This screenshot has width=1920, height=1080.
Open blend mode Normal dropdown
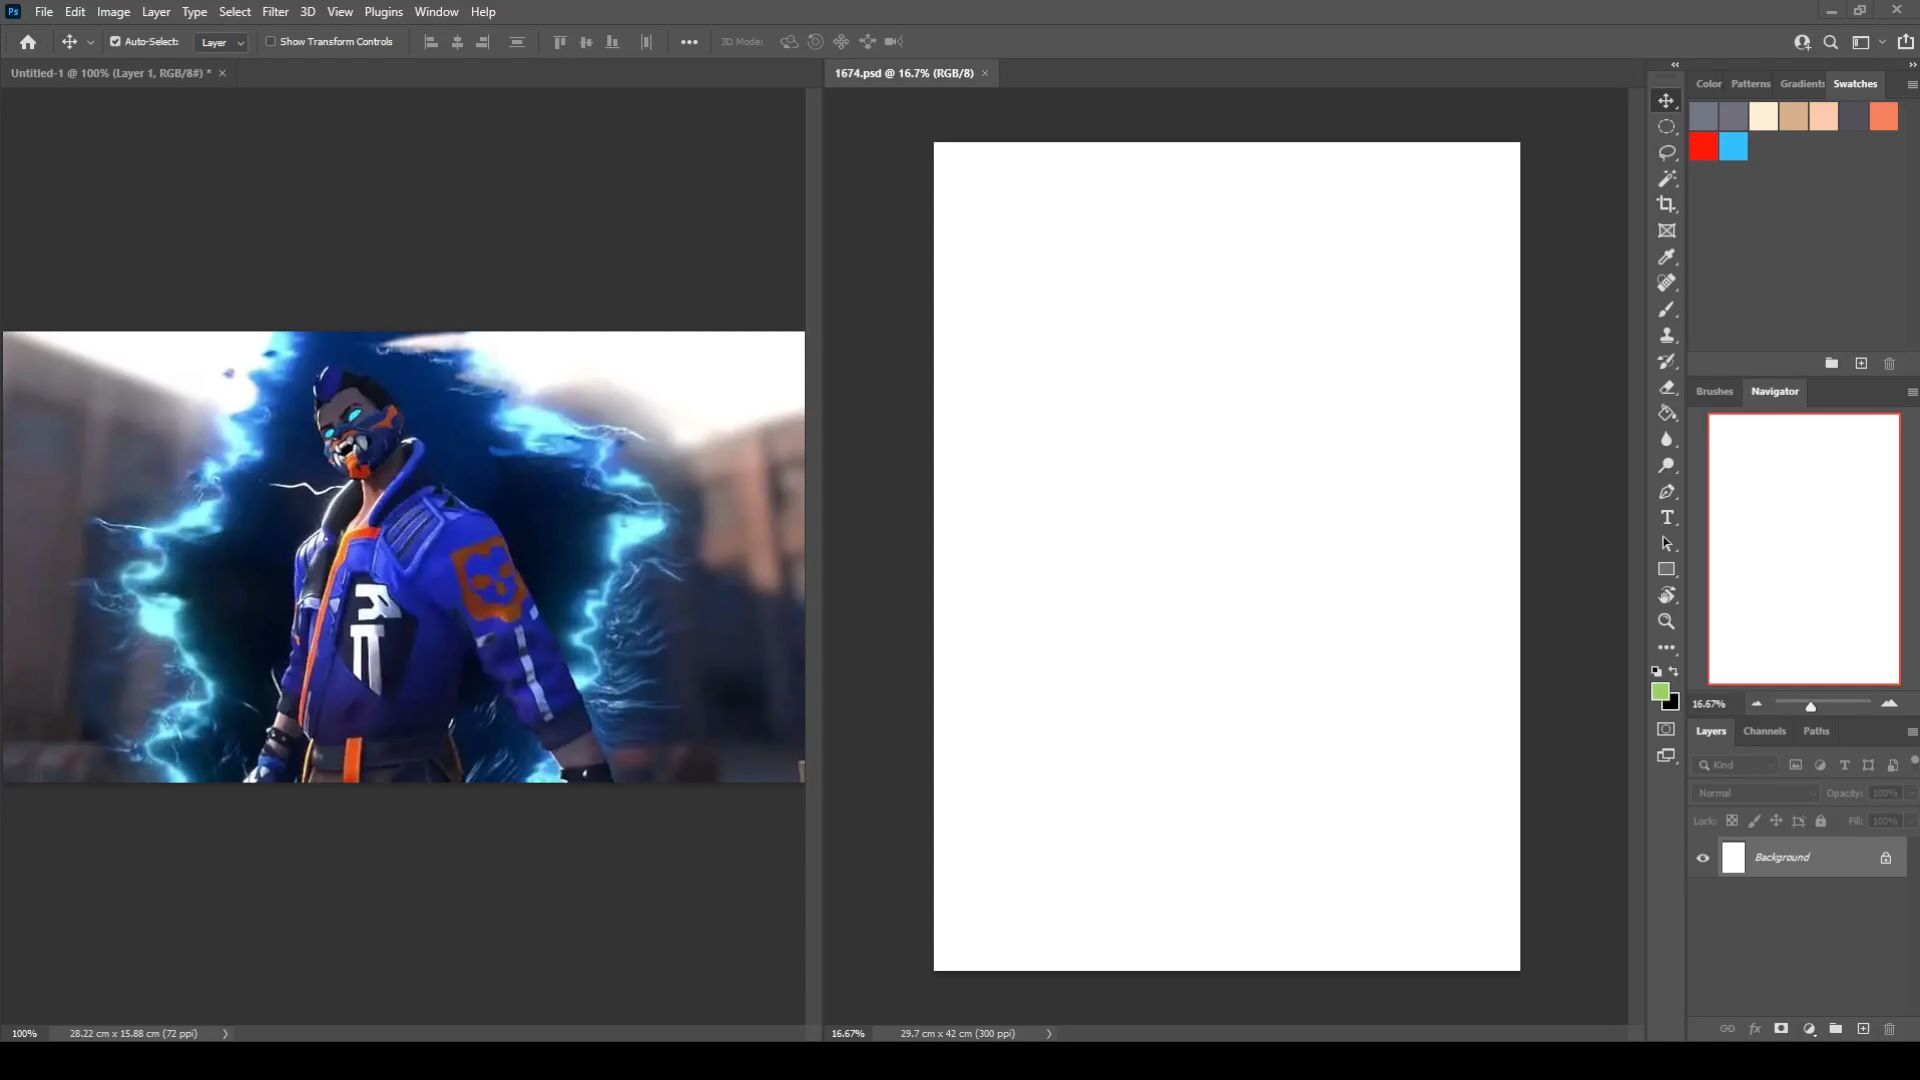click(x=1756, y=793)
